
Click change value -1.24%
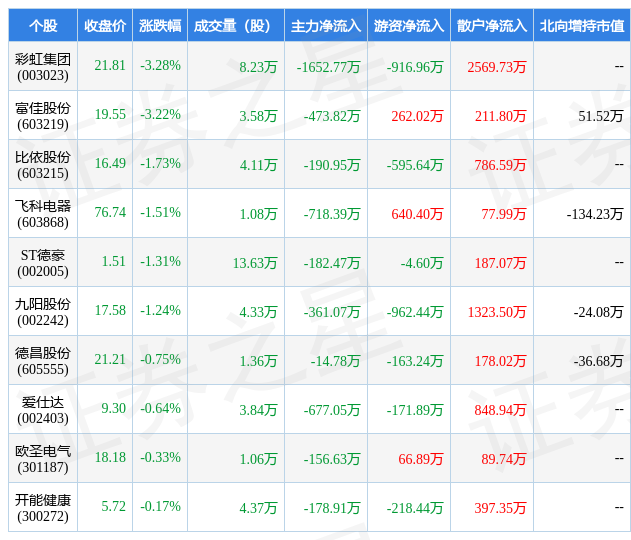[160, 311]
